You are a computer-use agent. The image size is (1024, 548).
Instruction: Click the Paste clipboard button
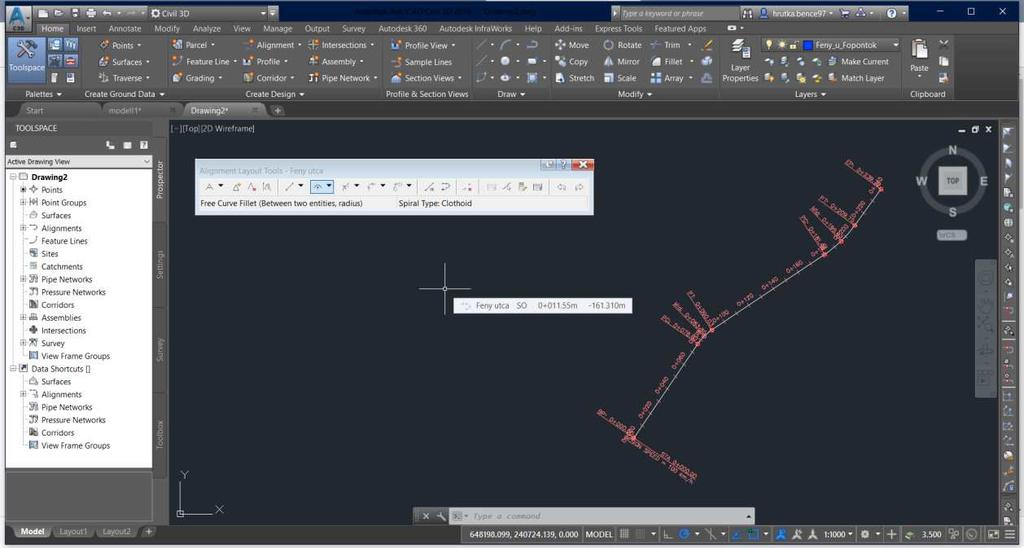[919, 55]
